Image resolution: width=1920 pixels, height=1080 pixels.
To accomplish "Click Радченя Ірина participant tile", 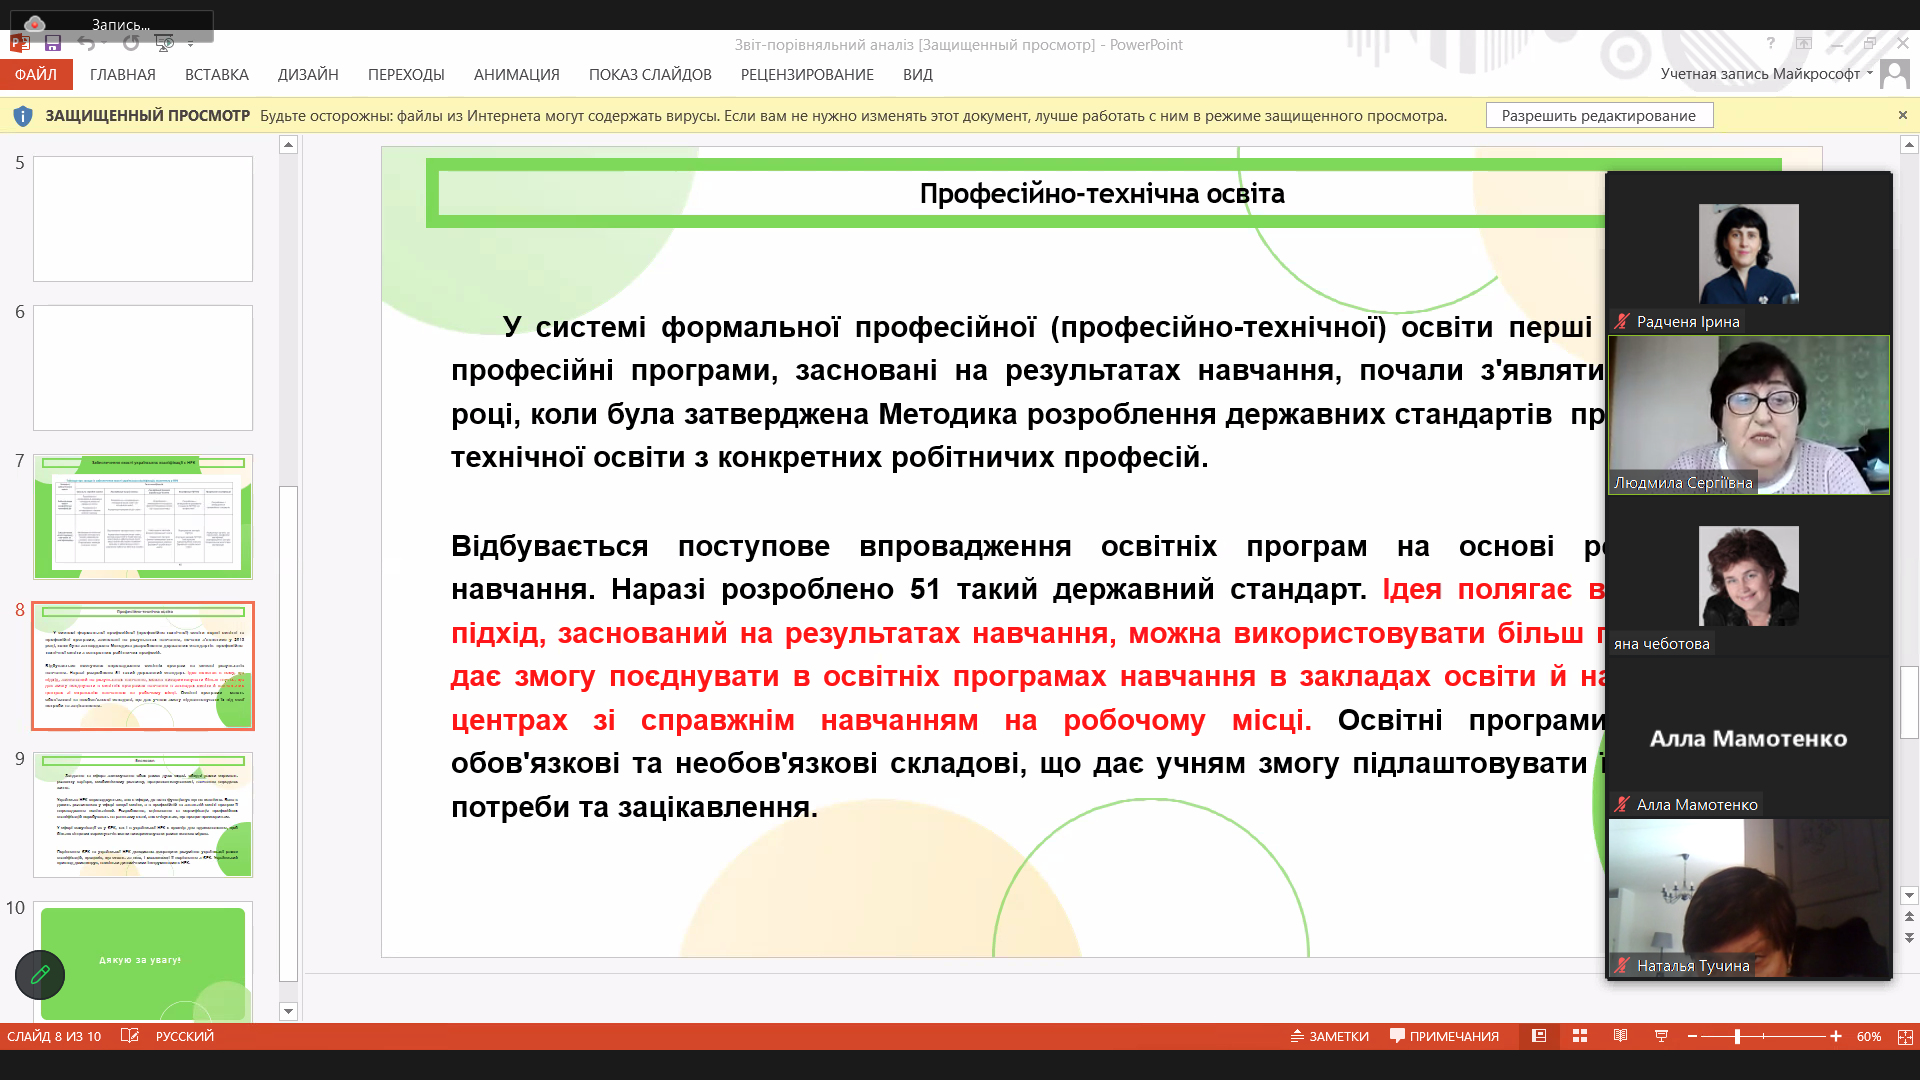I will click(1748, 254).
